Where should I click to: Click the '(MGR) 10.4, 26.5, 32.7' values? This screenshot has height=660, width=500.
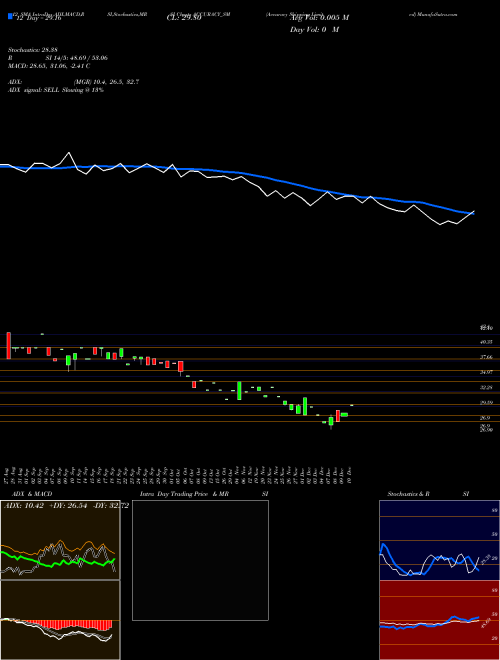click(x=106, y=82)
